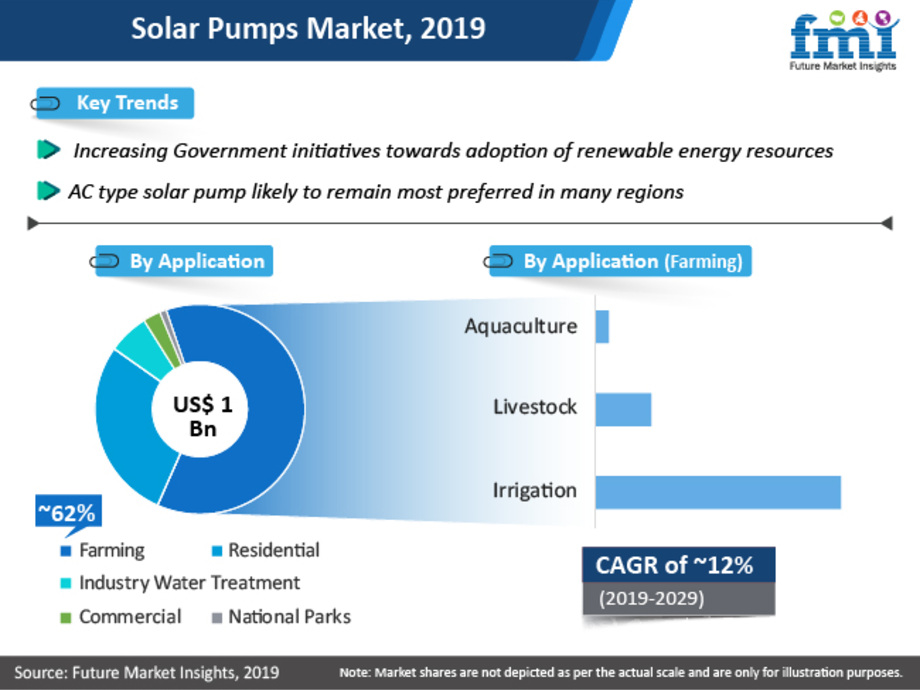
Task: Select the Residential legend color square
Action: [215, 551]
